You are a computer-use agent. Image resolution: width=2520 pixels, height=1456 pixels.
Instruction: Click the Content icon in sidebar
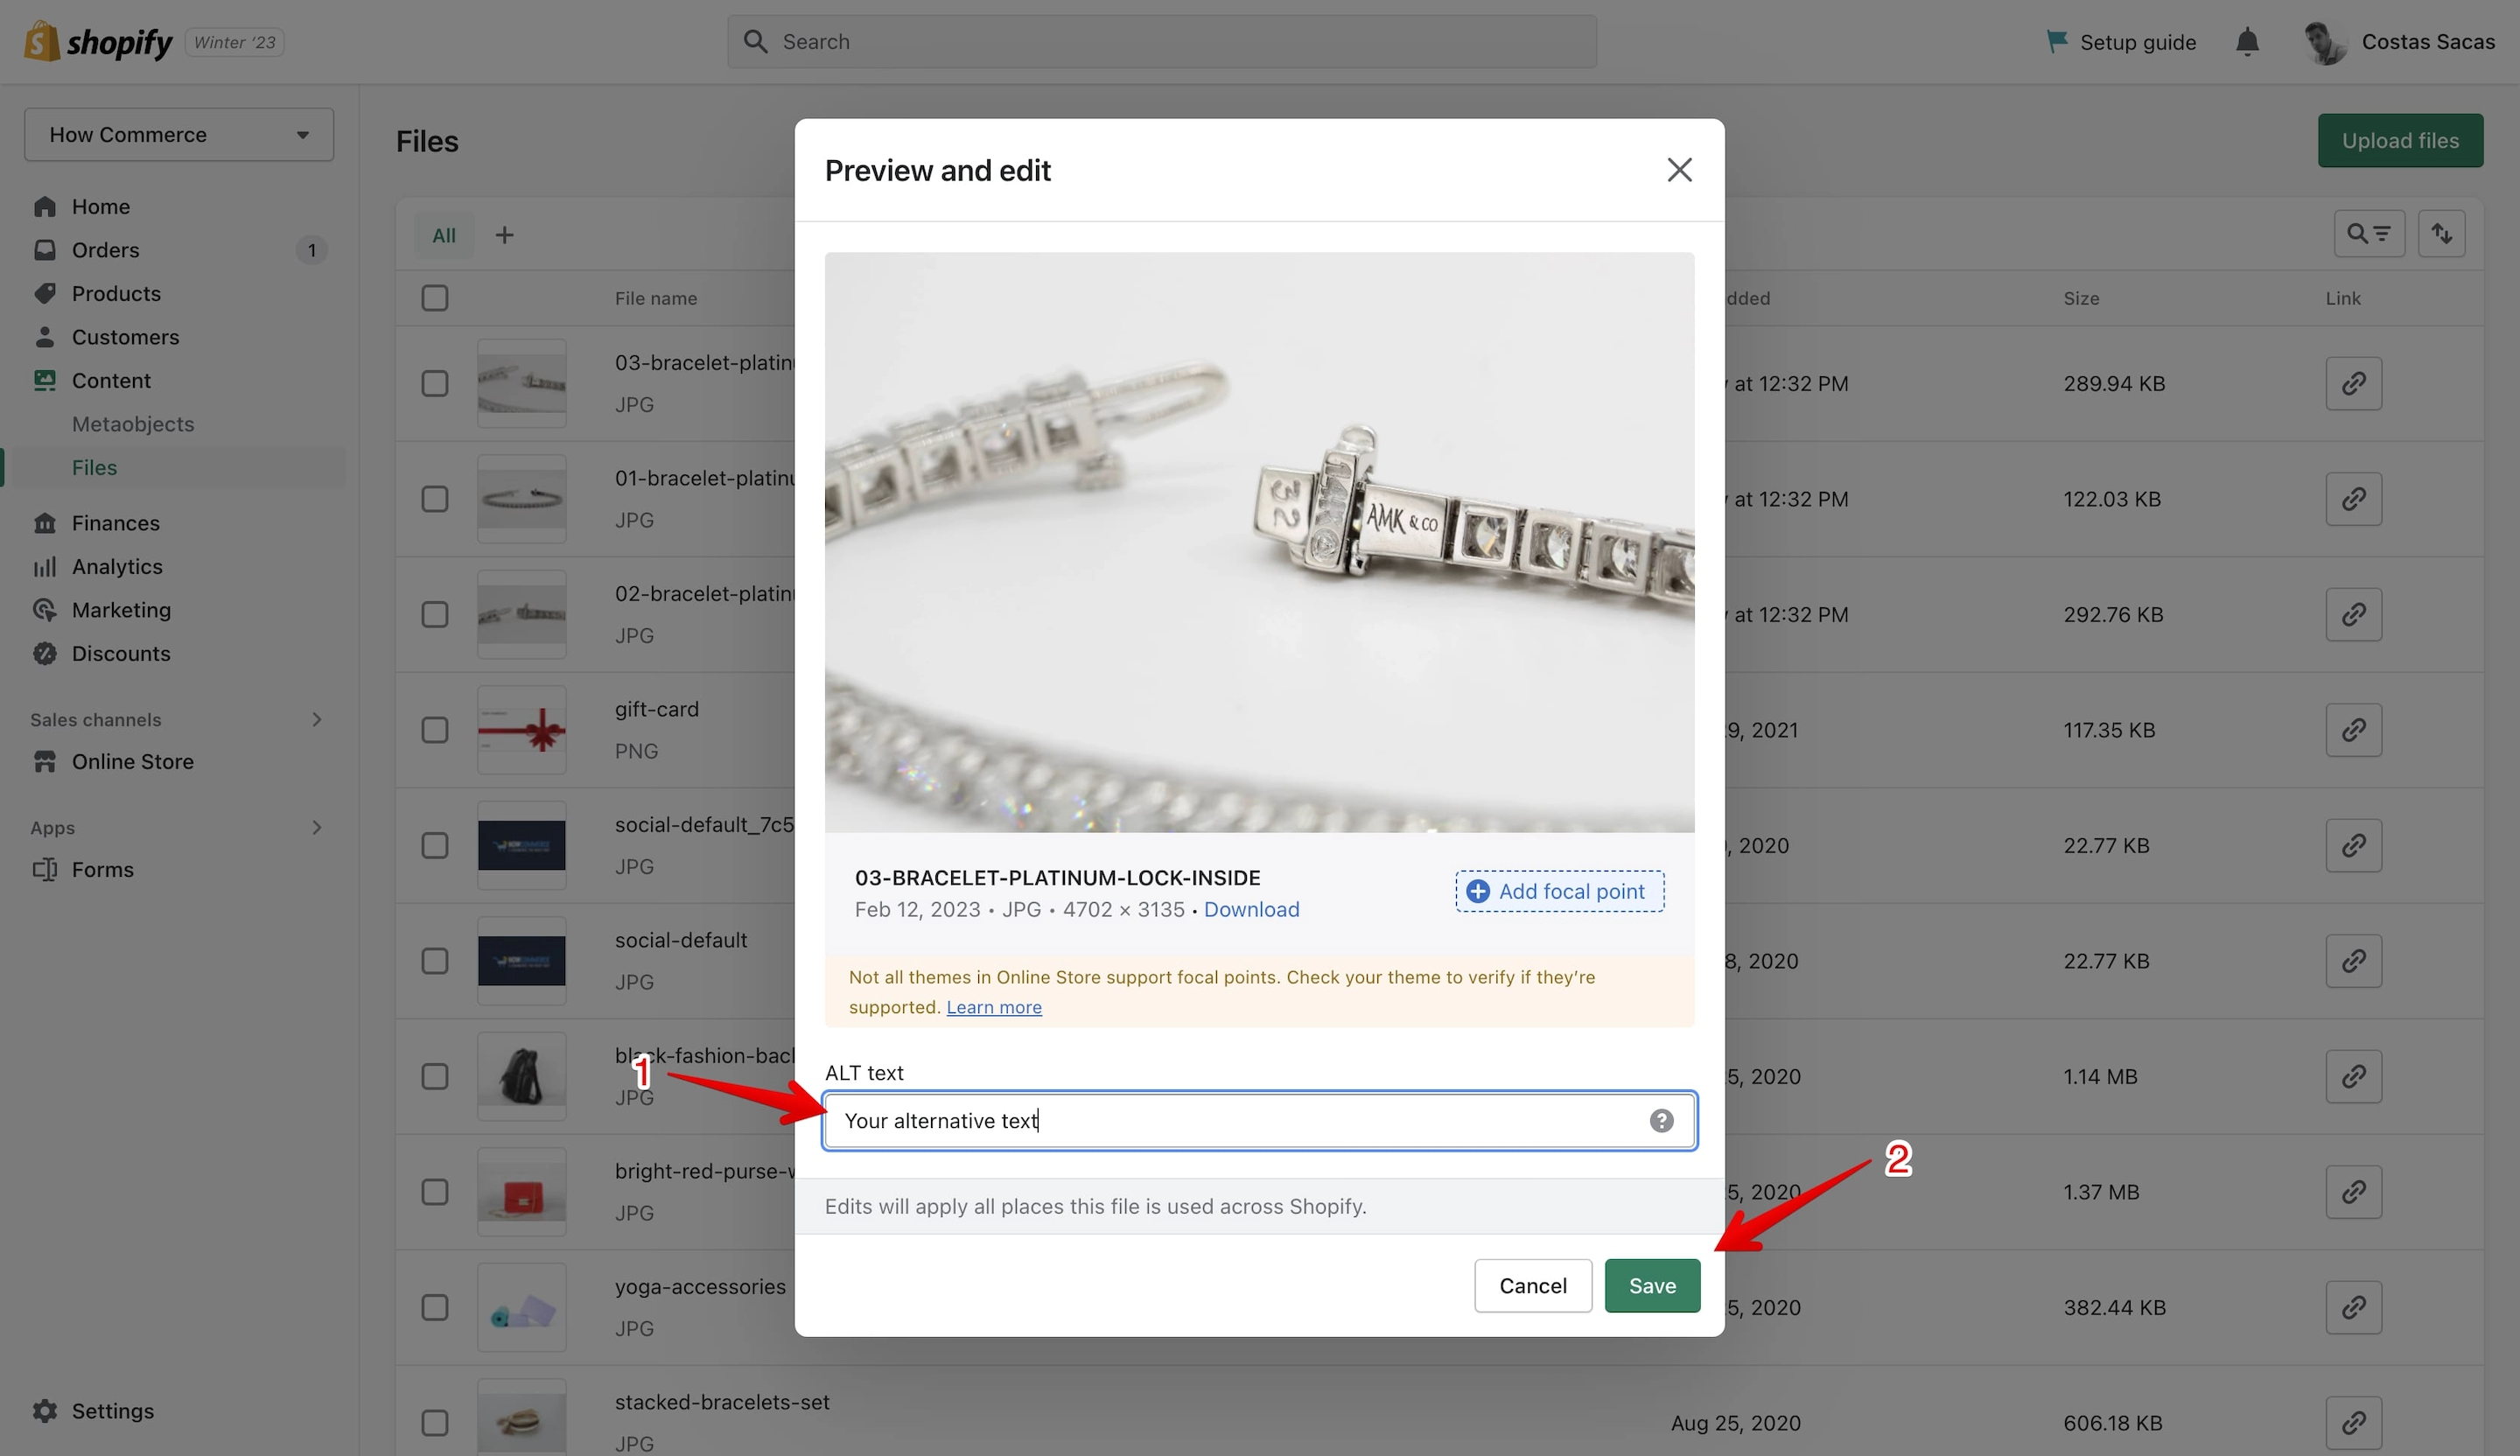pos(44,380)
